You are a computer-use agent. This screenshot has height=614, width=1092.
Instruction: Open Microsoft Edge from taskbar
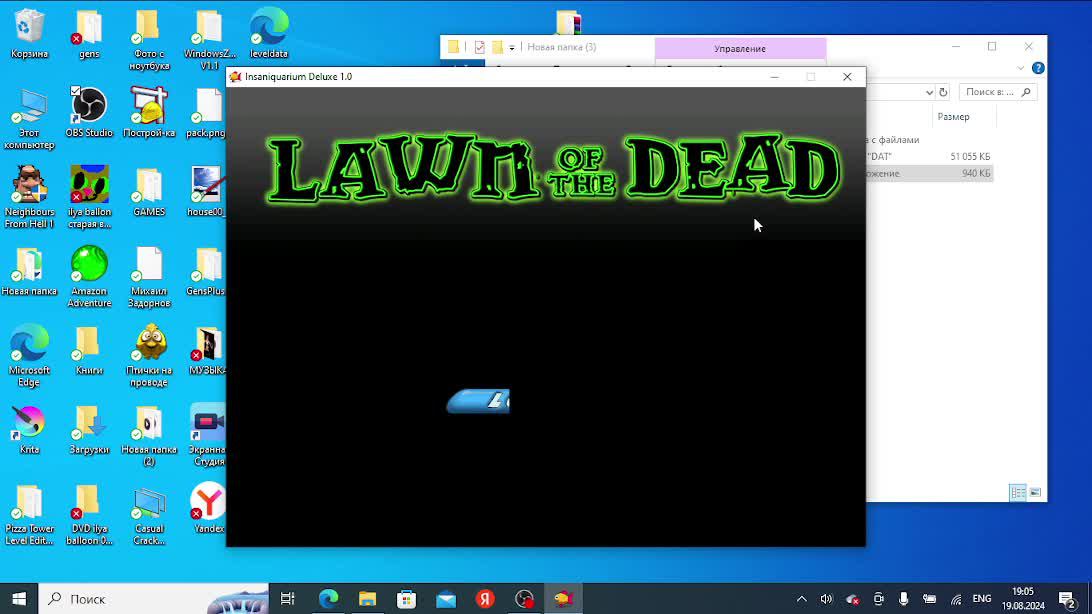pyautogui.click(x=328, y=599)
